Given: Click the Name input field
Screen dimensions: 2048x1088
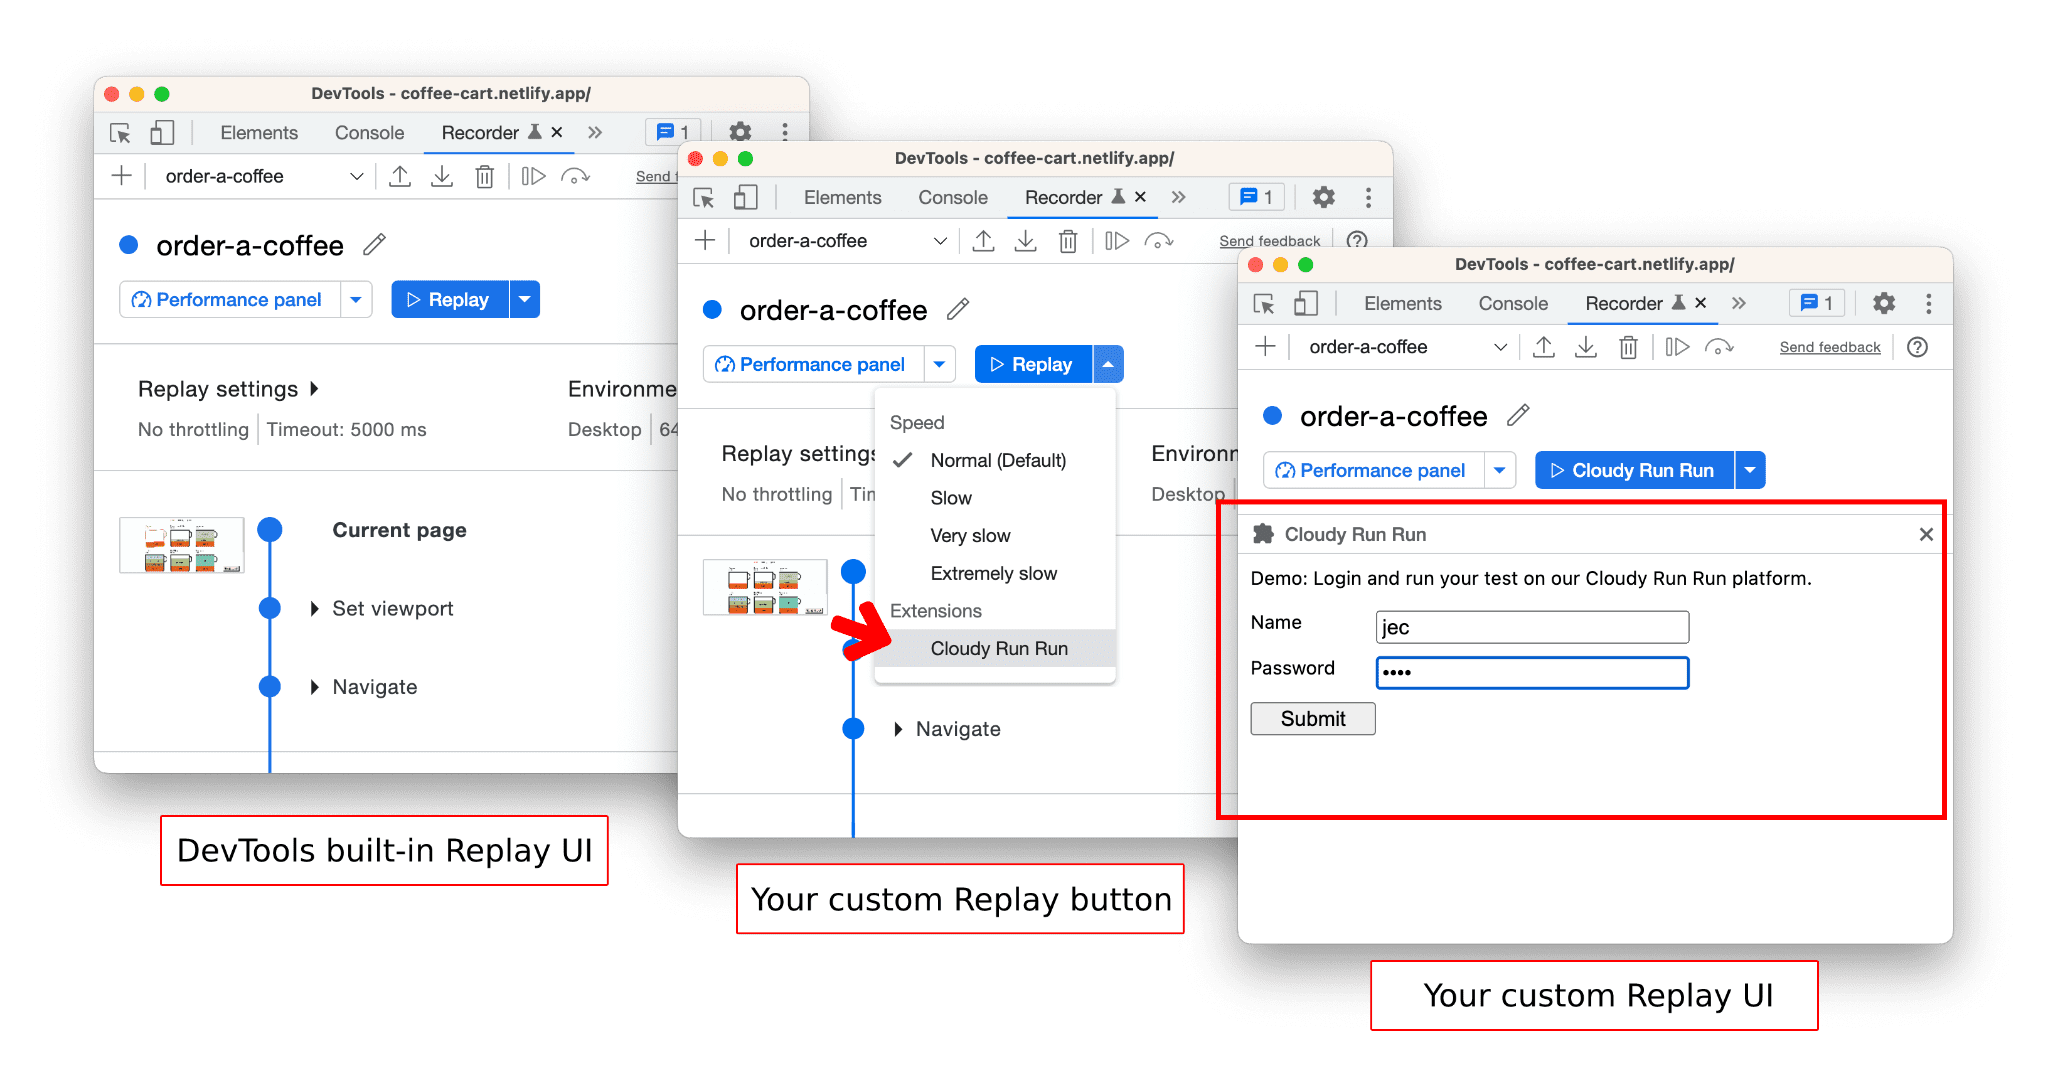Looking at the screenshot, I should pyautogui.click(x=1533, y=625).
